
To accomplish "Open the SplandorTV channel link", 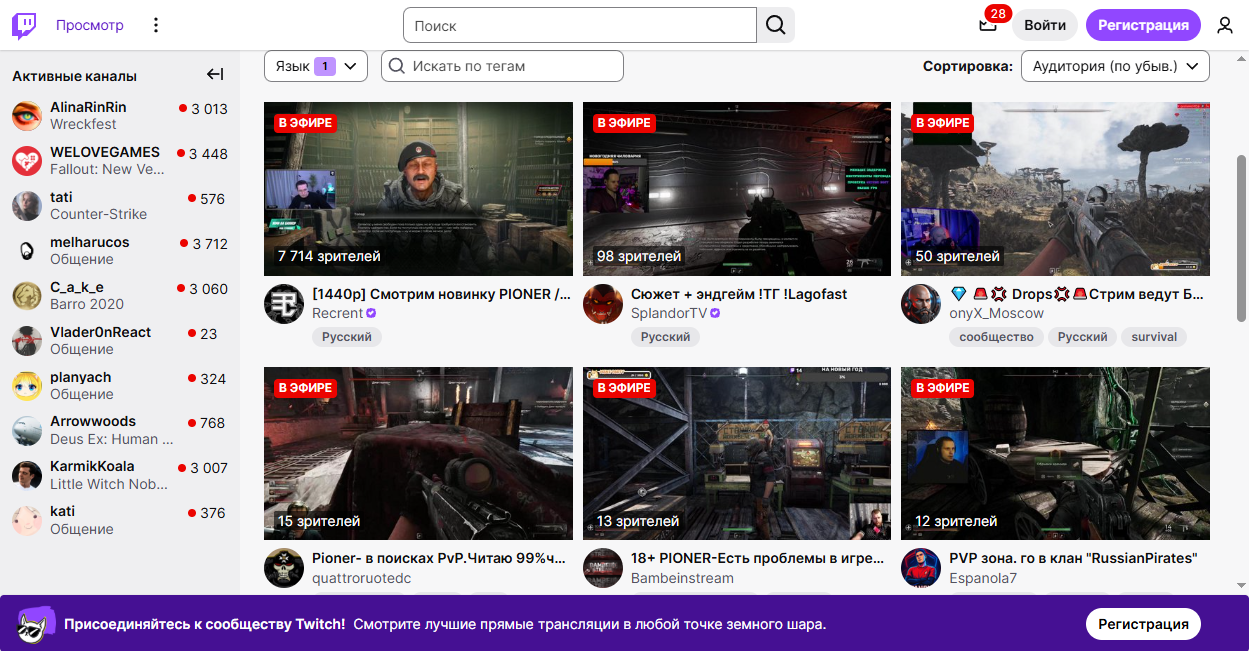I will [x=669, y=313].
